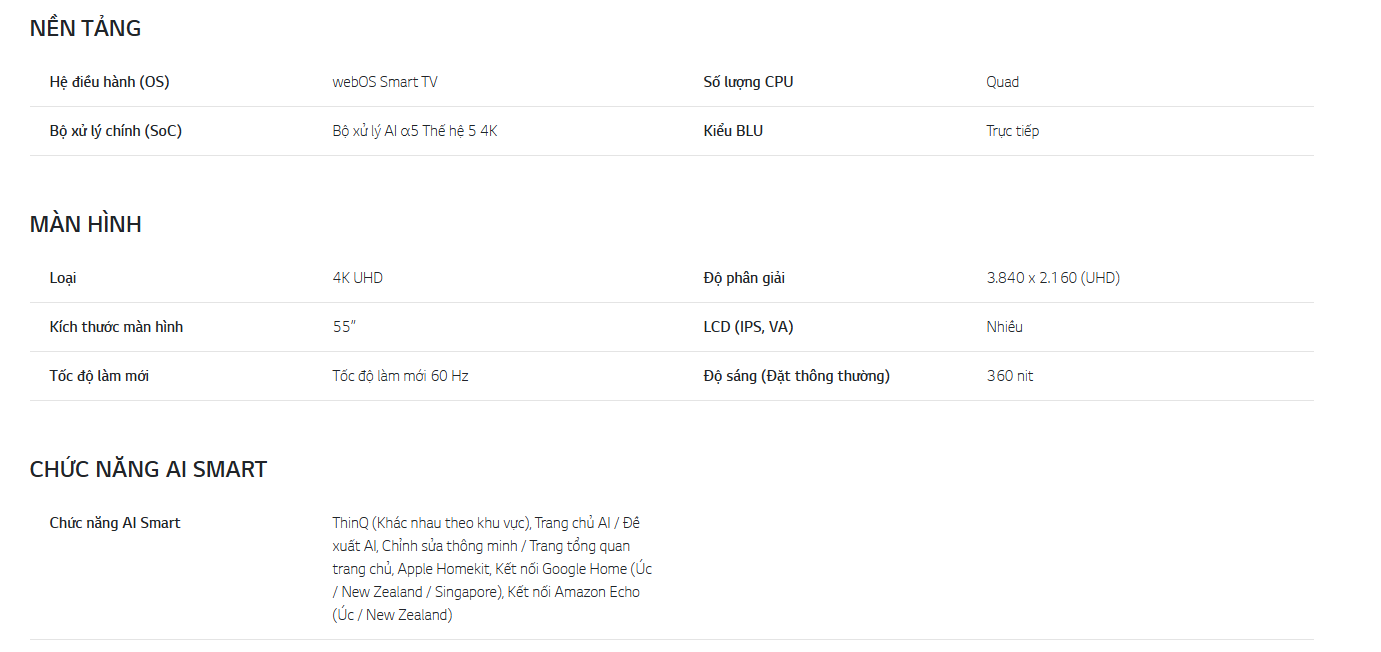
Task: Select the Kiểu BLU label
Action: click(x=733, y=131)
